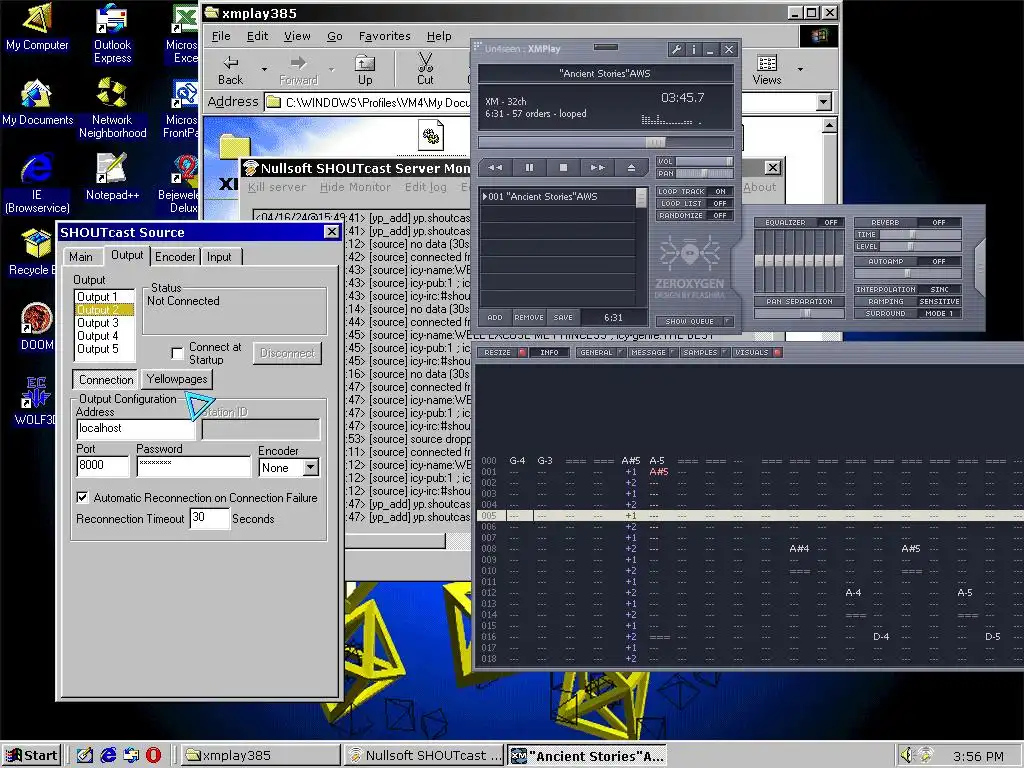Open VISUALS info panel tab
This screenshot has height=768, width=1024.
(x=757, y=352)
